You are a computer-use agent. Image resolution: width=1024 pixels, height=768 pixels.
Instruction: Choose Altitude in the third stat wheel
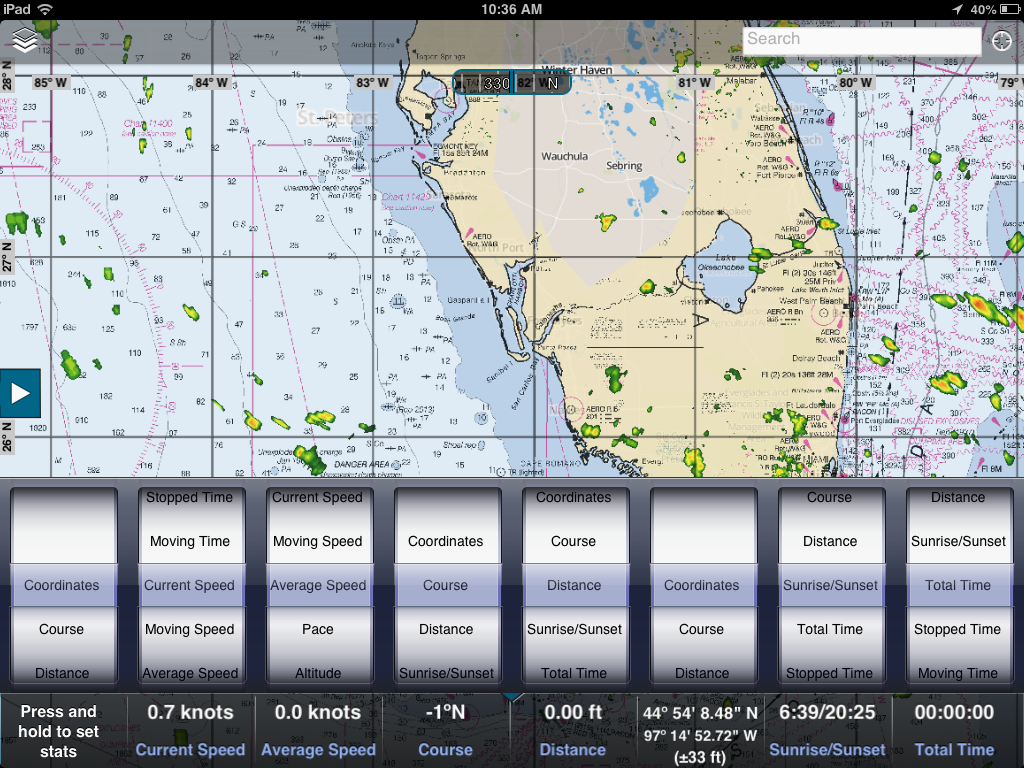click(319, 672)
